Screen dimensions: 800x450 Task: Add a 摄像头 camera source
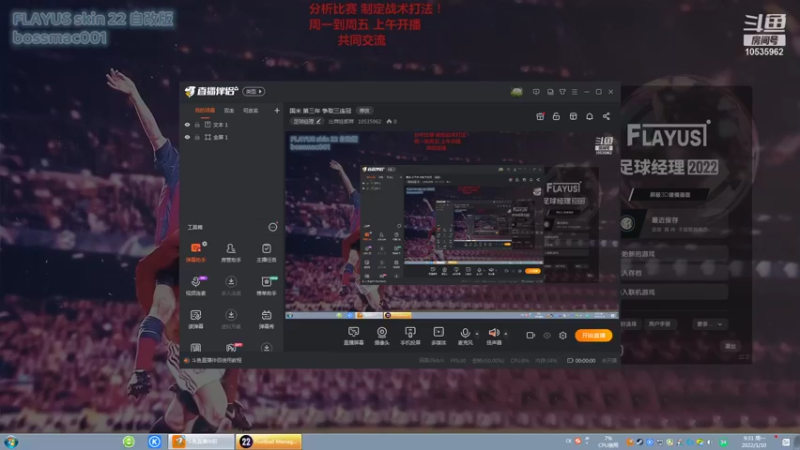[382, 336]
